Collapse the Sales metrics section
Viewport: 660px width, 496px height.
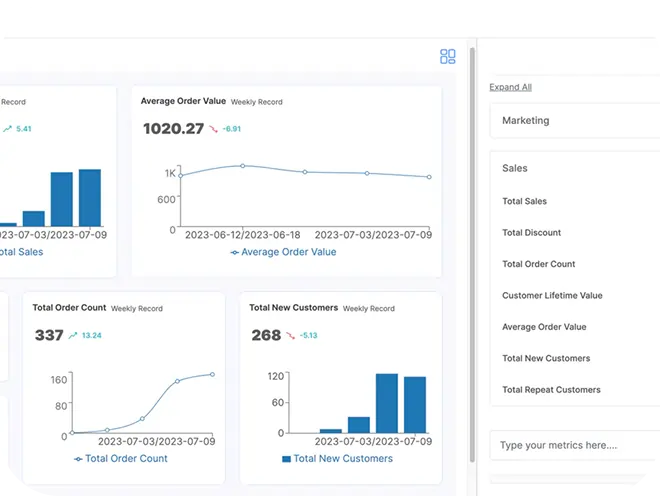[515, 169]
